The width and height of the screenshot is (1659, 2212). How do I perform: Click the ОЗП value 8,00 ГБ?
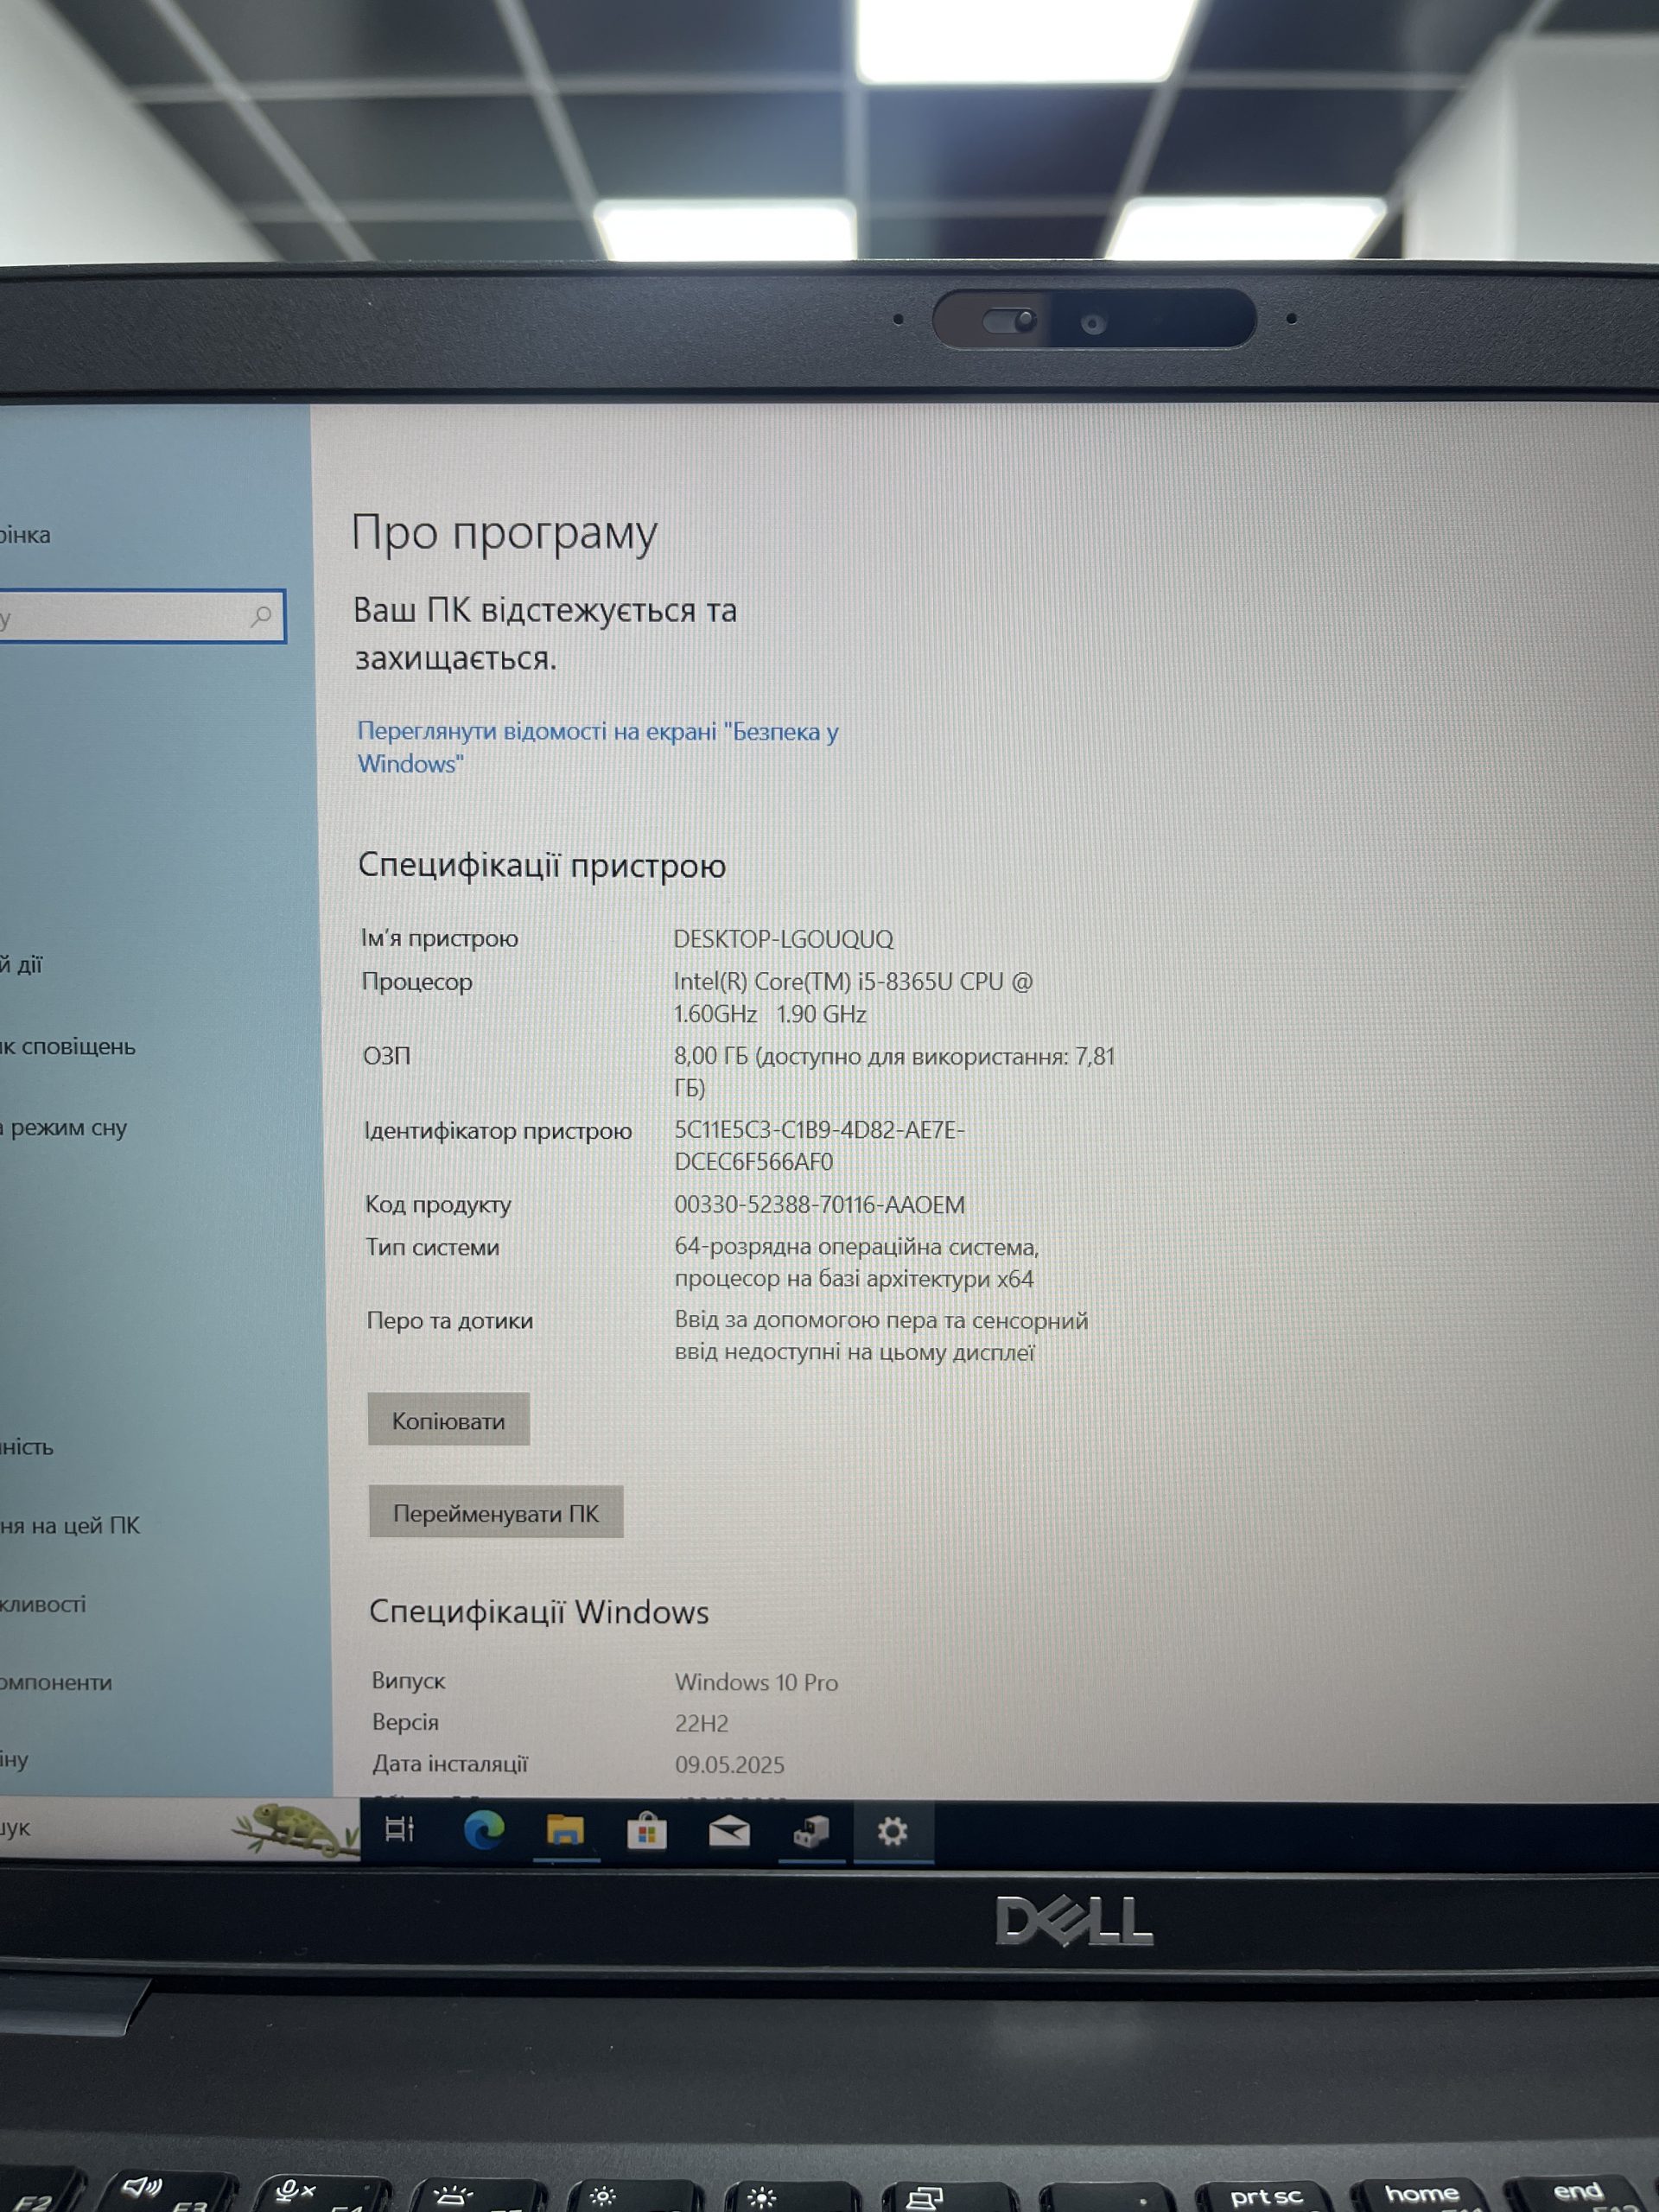pyautogui.click(x=894, y=1071)
